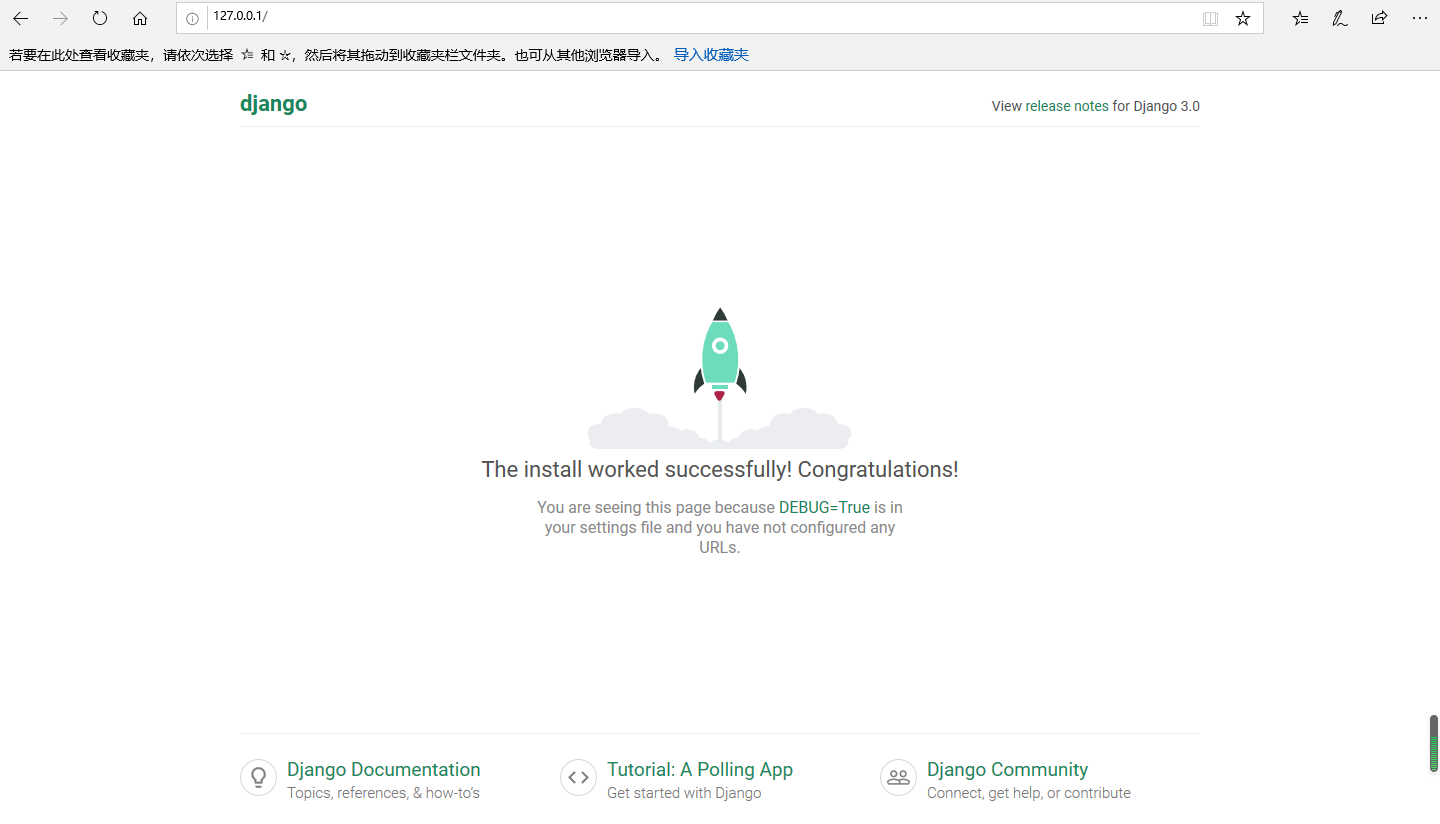Click the people icon for Django Community
The width and height of the screenshot is (1440, 824).
(898, 777)
